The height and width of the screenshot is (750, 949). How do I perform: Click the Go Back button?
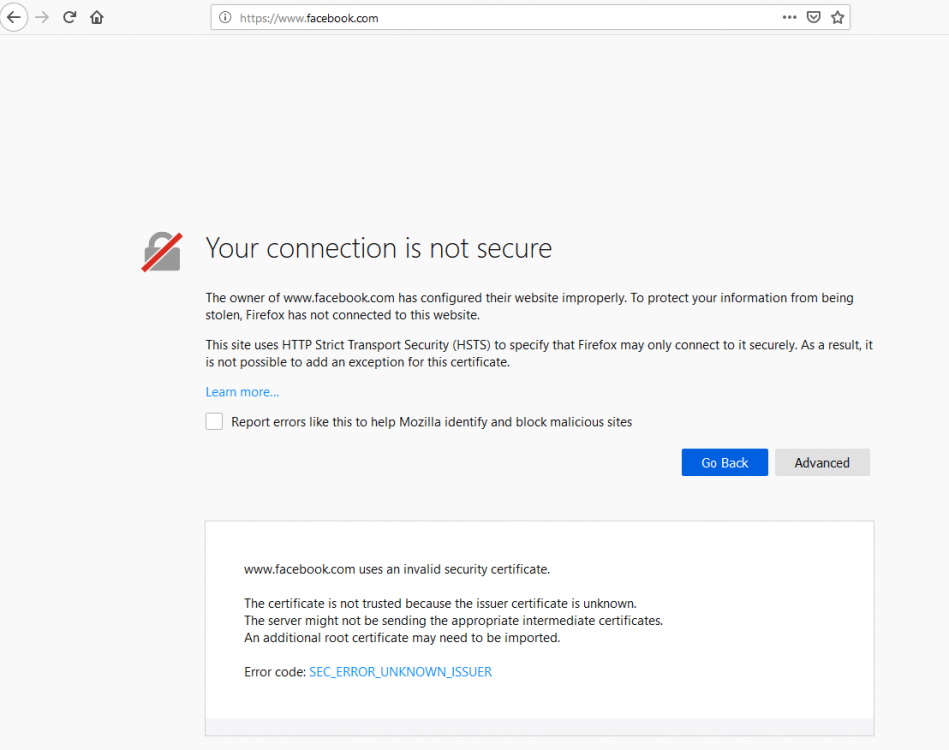pyautogui.click(x=724, y=462)
